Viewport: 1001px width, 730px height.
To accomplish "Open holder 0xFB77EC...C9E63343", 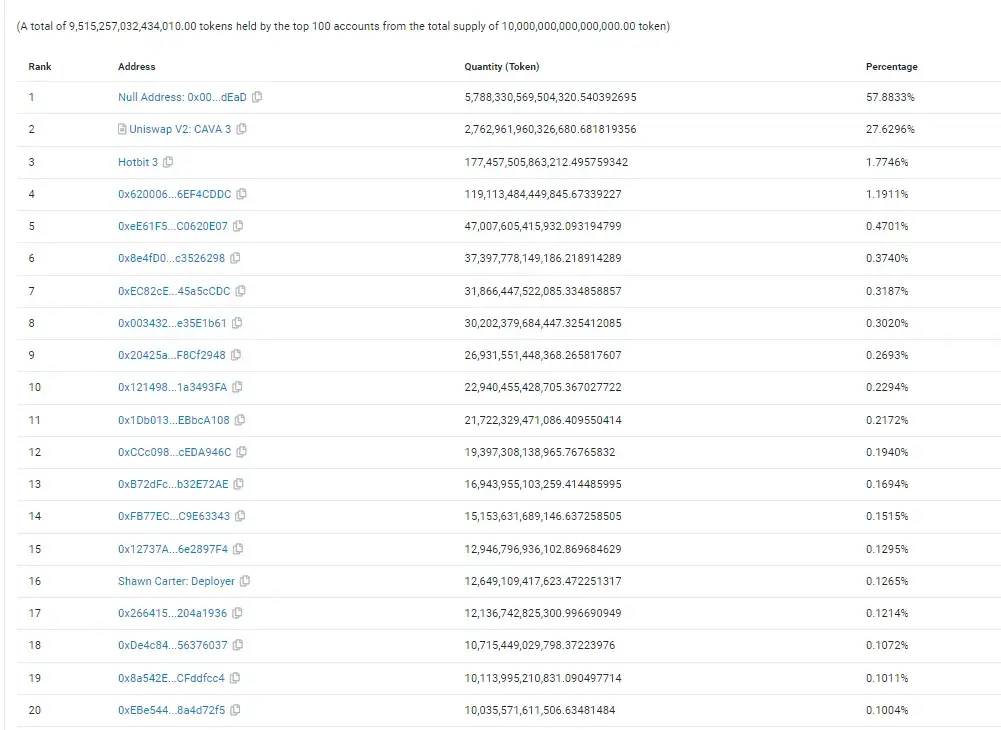I will point(174,516).
